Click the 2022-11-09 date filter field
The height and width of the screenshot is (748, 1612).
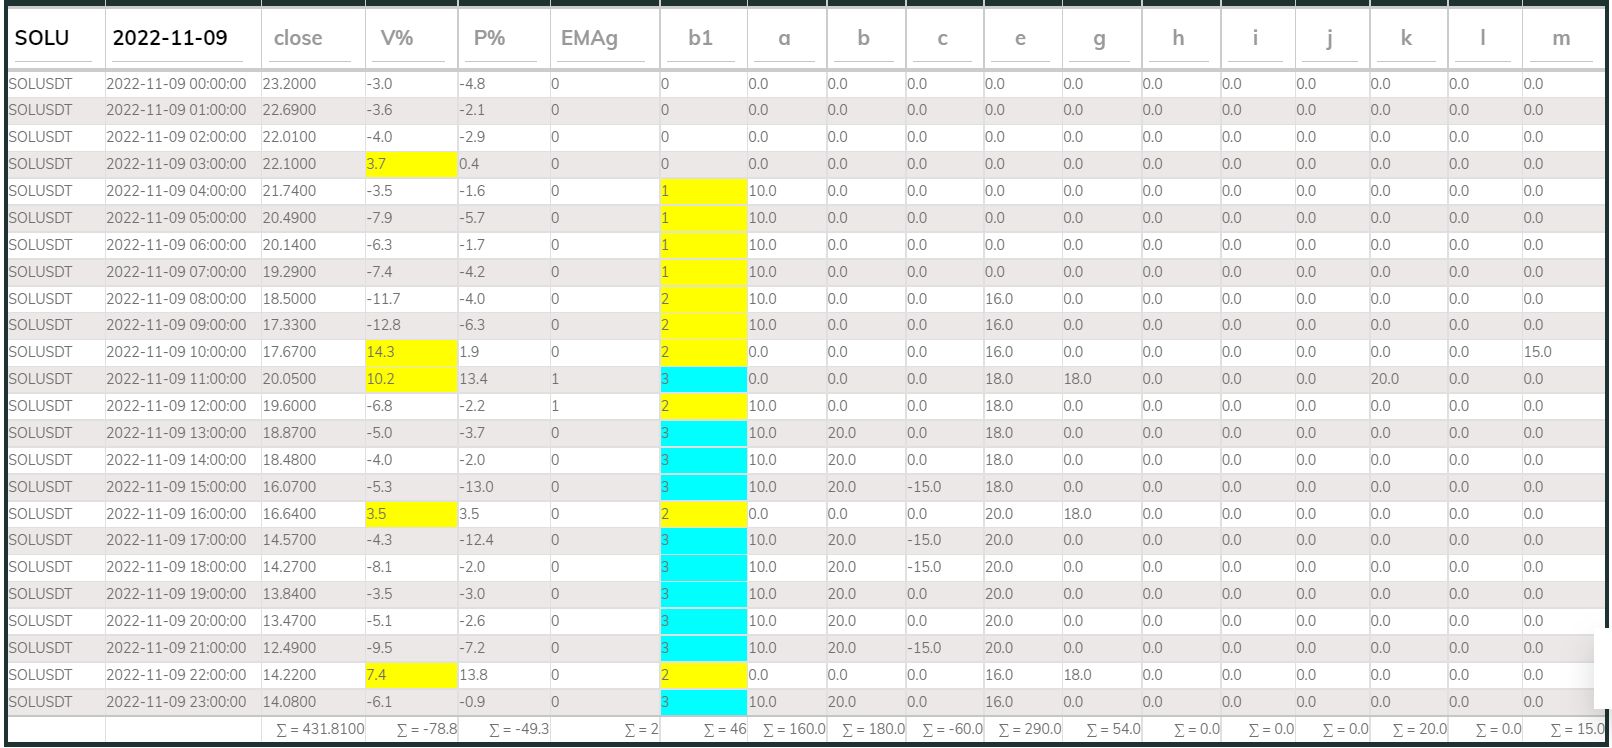[x=182, y=39]
